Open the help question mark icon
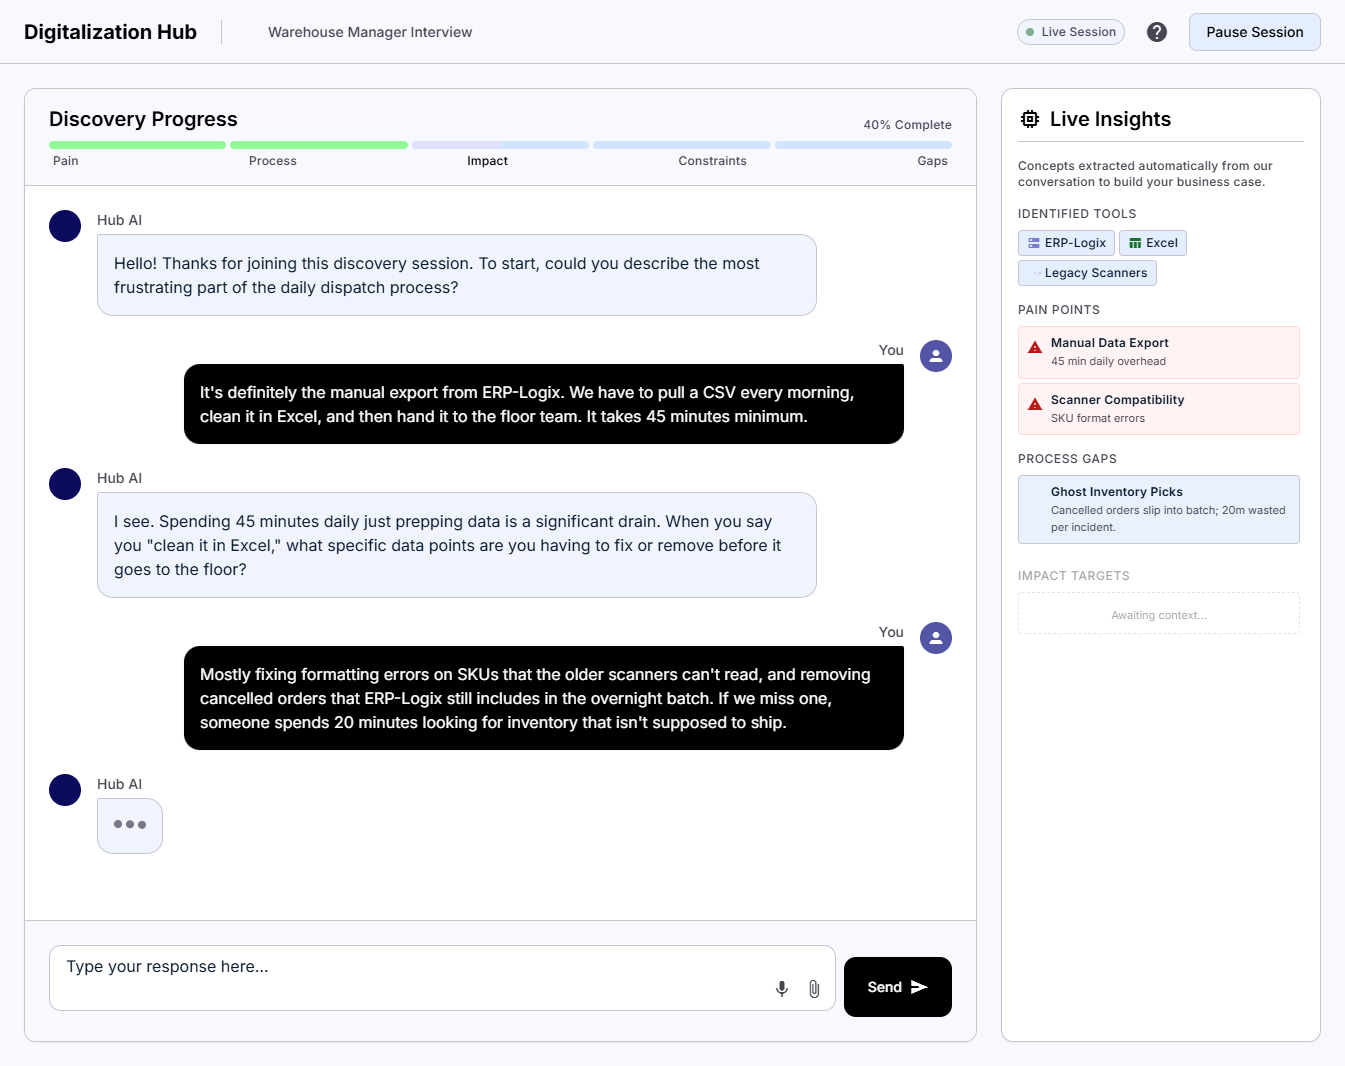 1157,32
